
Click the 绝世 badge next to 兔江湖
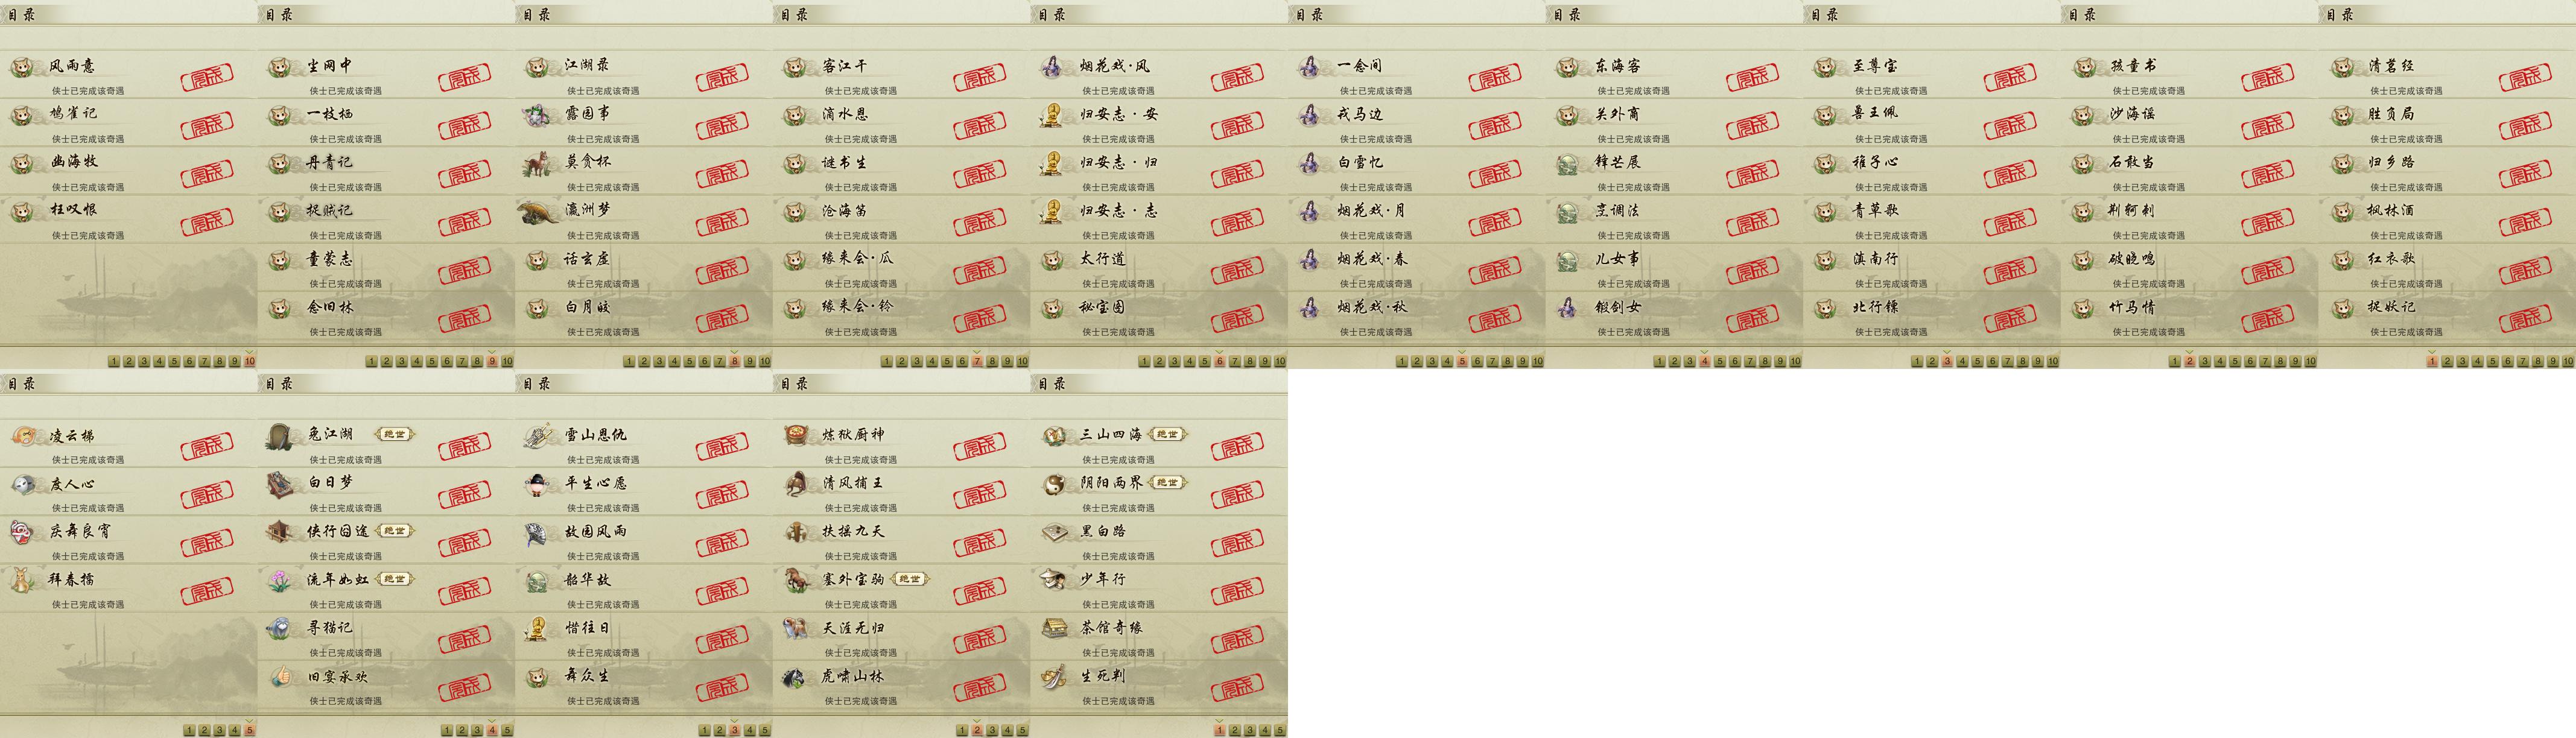point(394,434)
